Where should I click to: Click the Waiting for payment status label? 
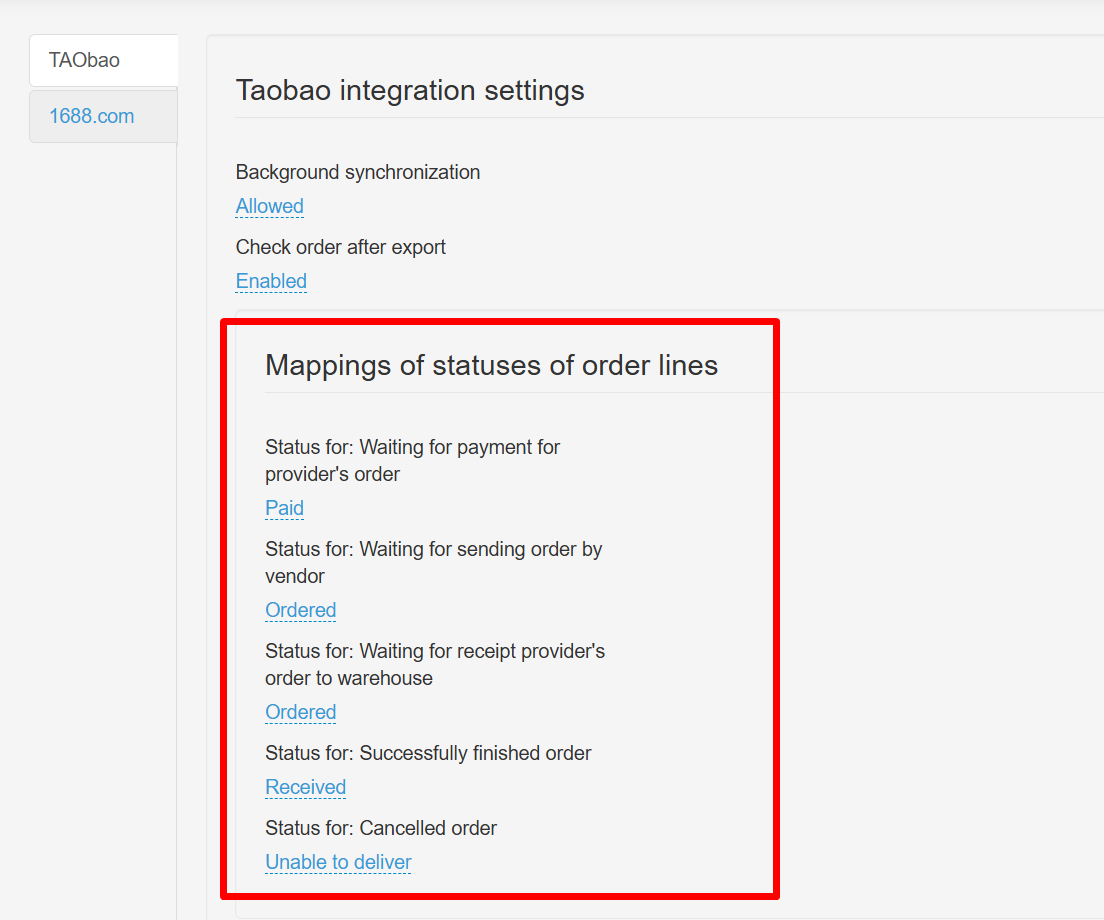tap(412, 460)
